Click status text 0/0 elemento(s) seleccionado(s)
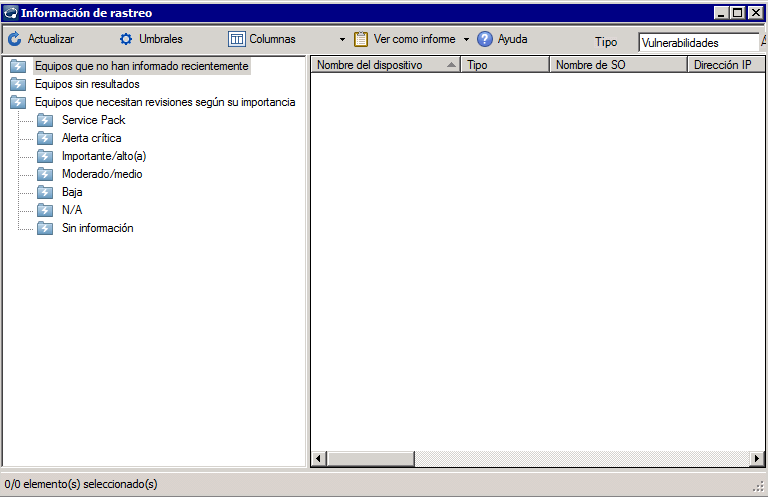The height and width of the screenshot is (497, 768). [x=81, y=484]
